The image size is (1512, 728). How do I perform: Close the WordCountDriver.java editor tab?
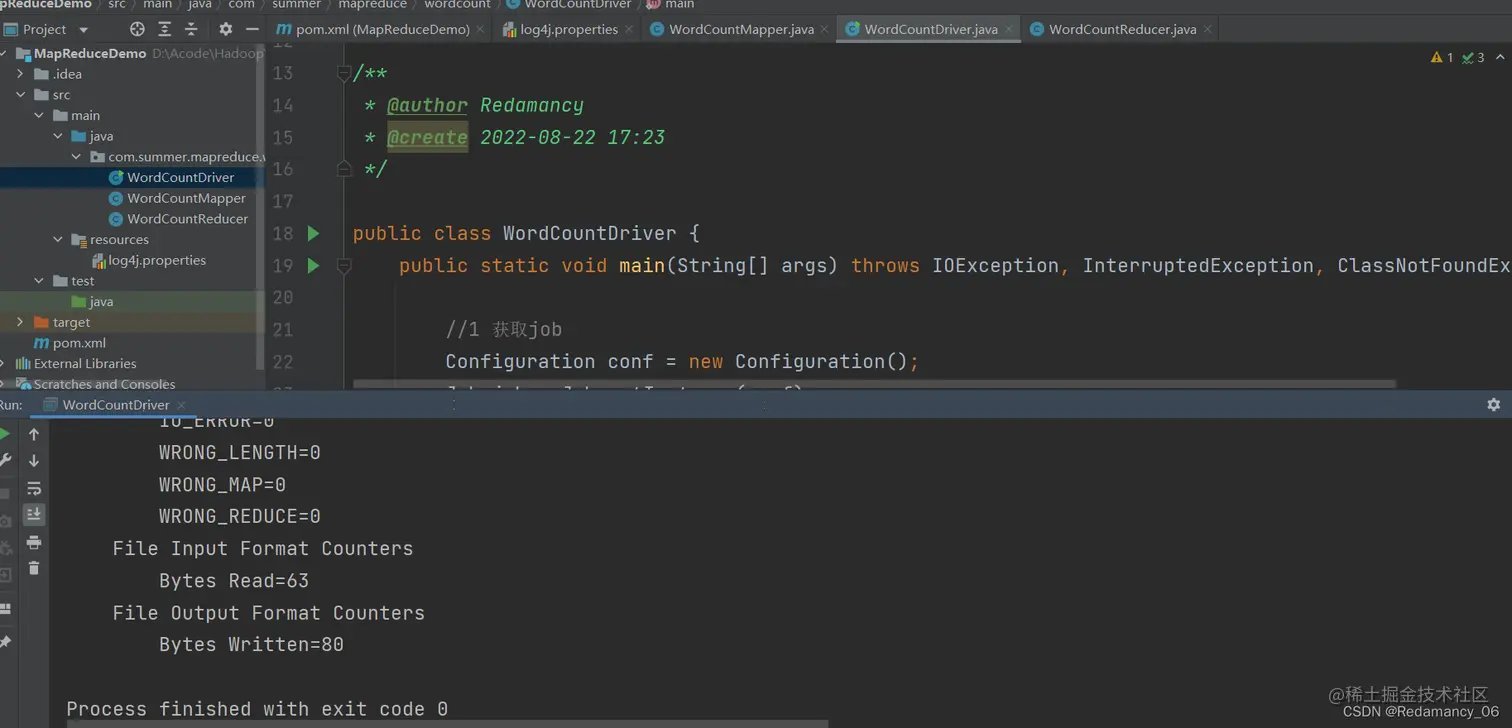(1008, 29)
